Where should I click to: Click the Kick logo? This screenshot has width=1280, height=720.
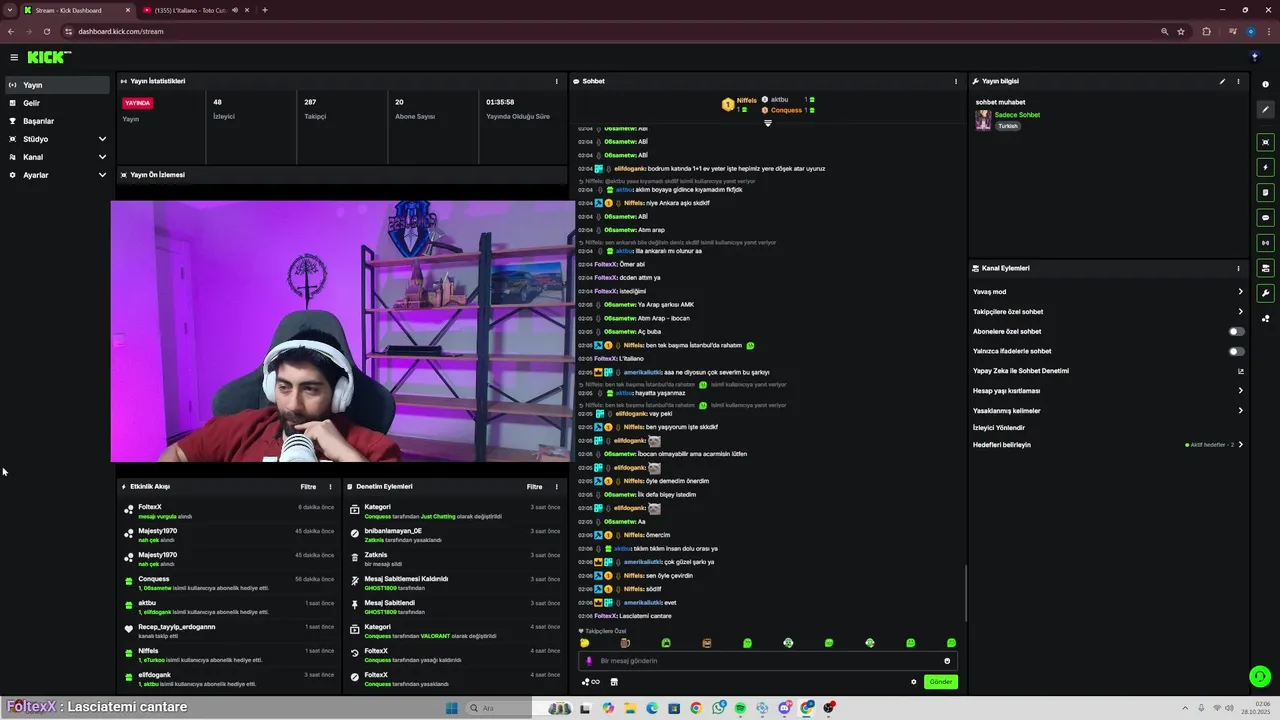(48, 57)
